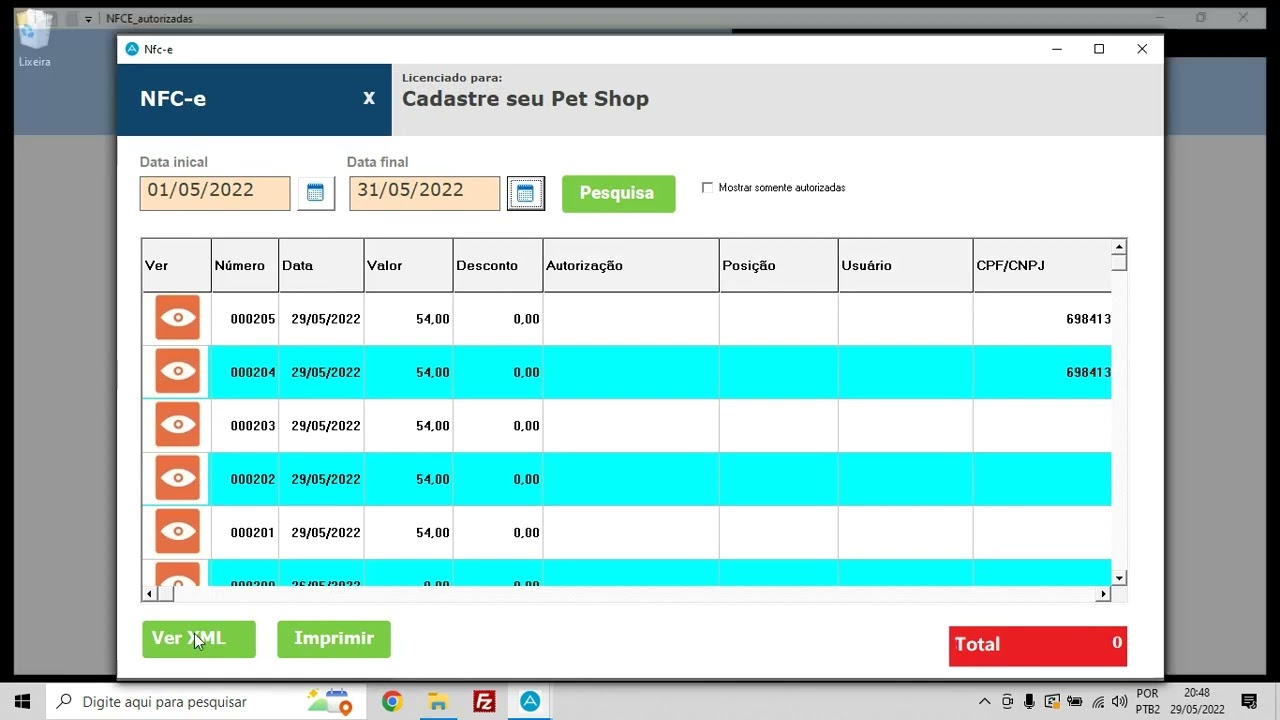
Task: Select cell with number 000201
Action: coord(245,533)
